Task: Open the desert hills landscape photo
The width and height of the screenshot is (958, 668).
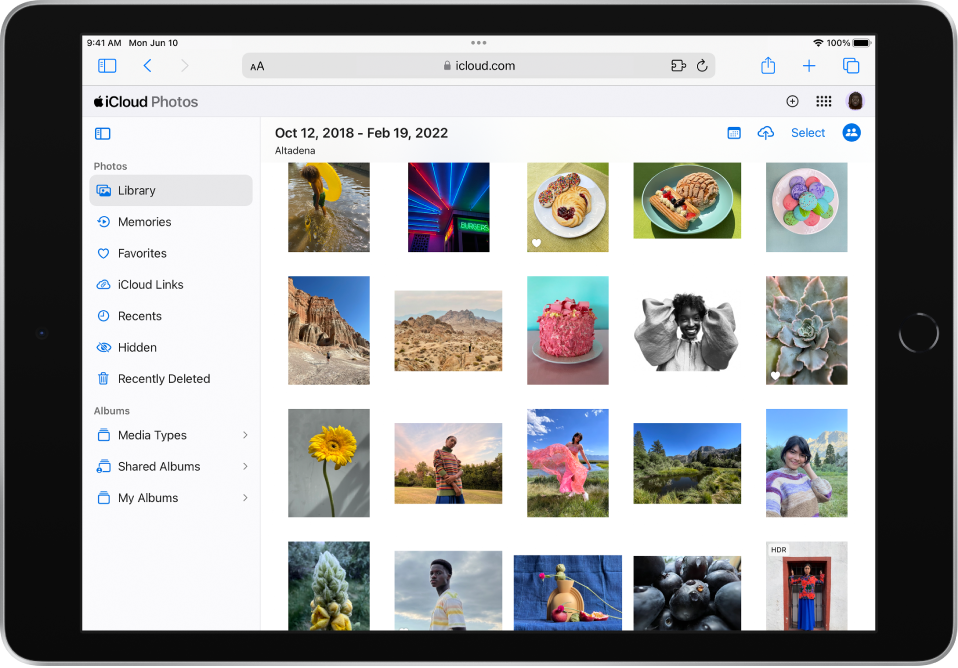Action: pos(448,331)
